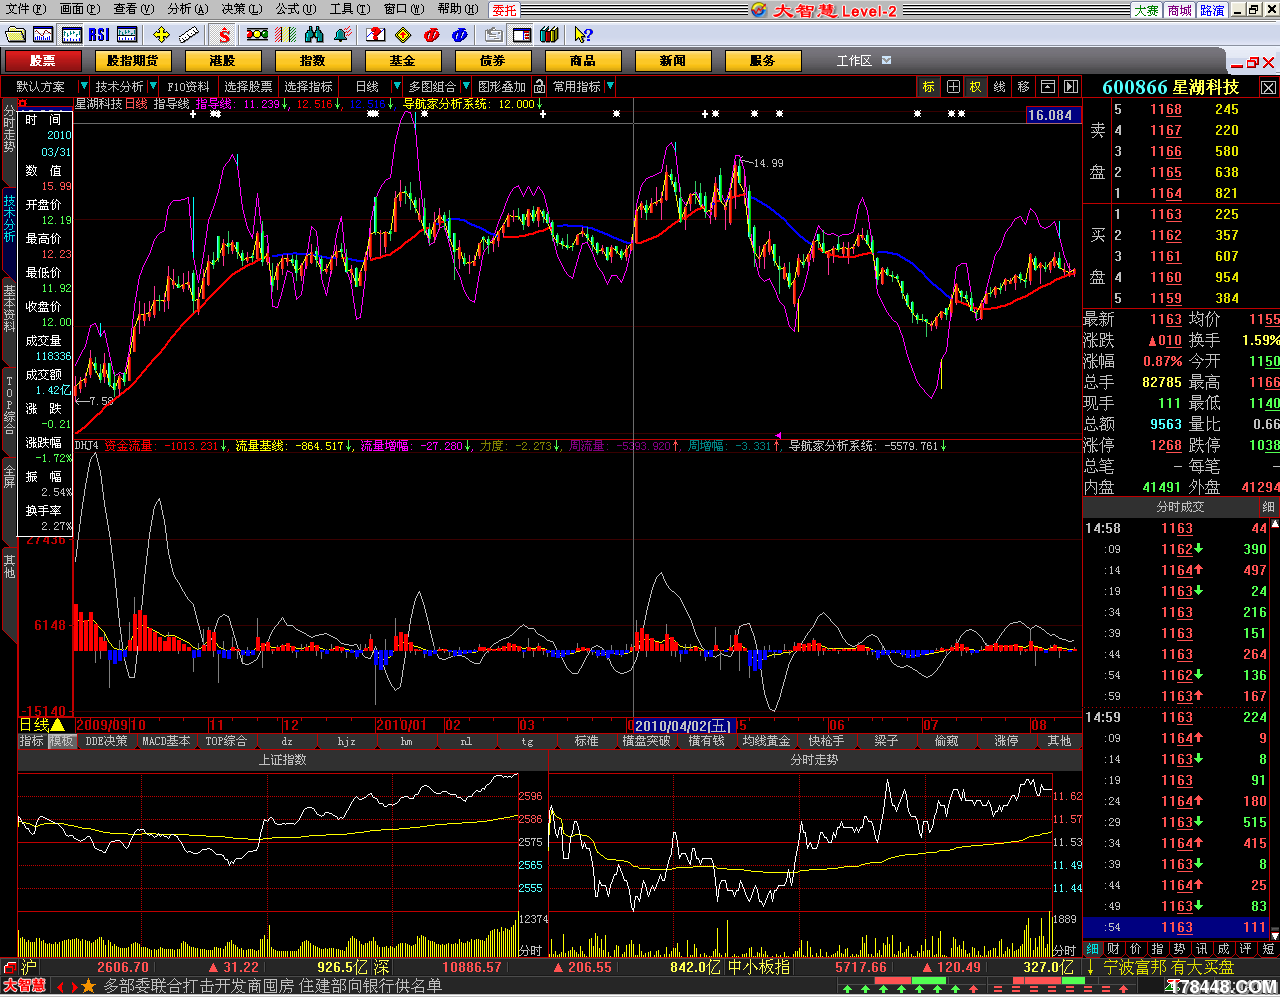
Task: Click the blue phi symbol icon
Action: (x=460, y=35)
